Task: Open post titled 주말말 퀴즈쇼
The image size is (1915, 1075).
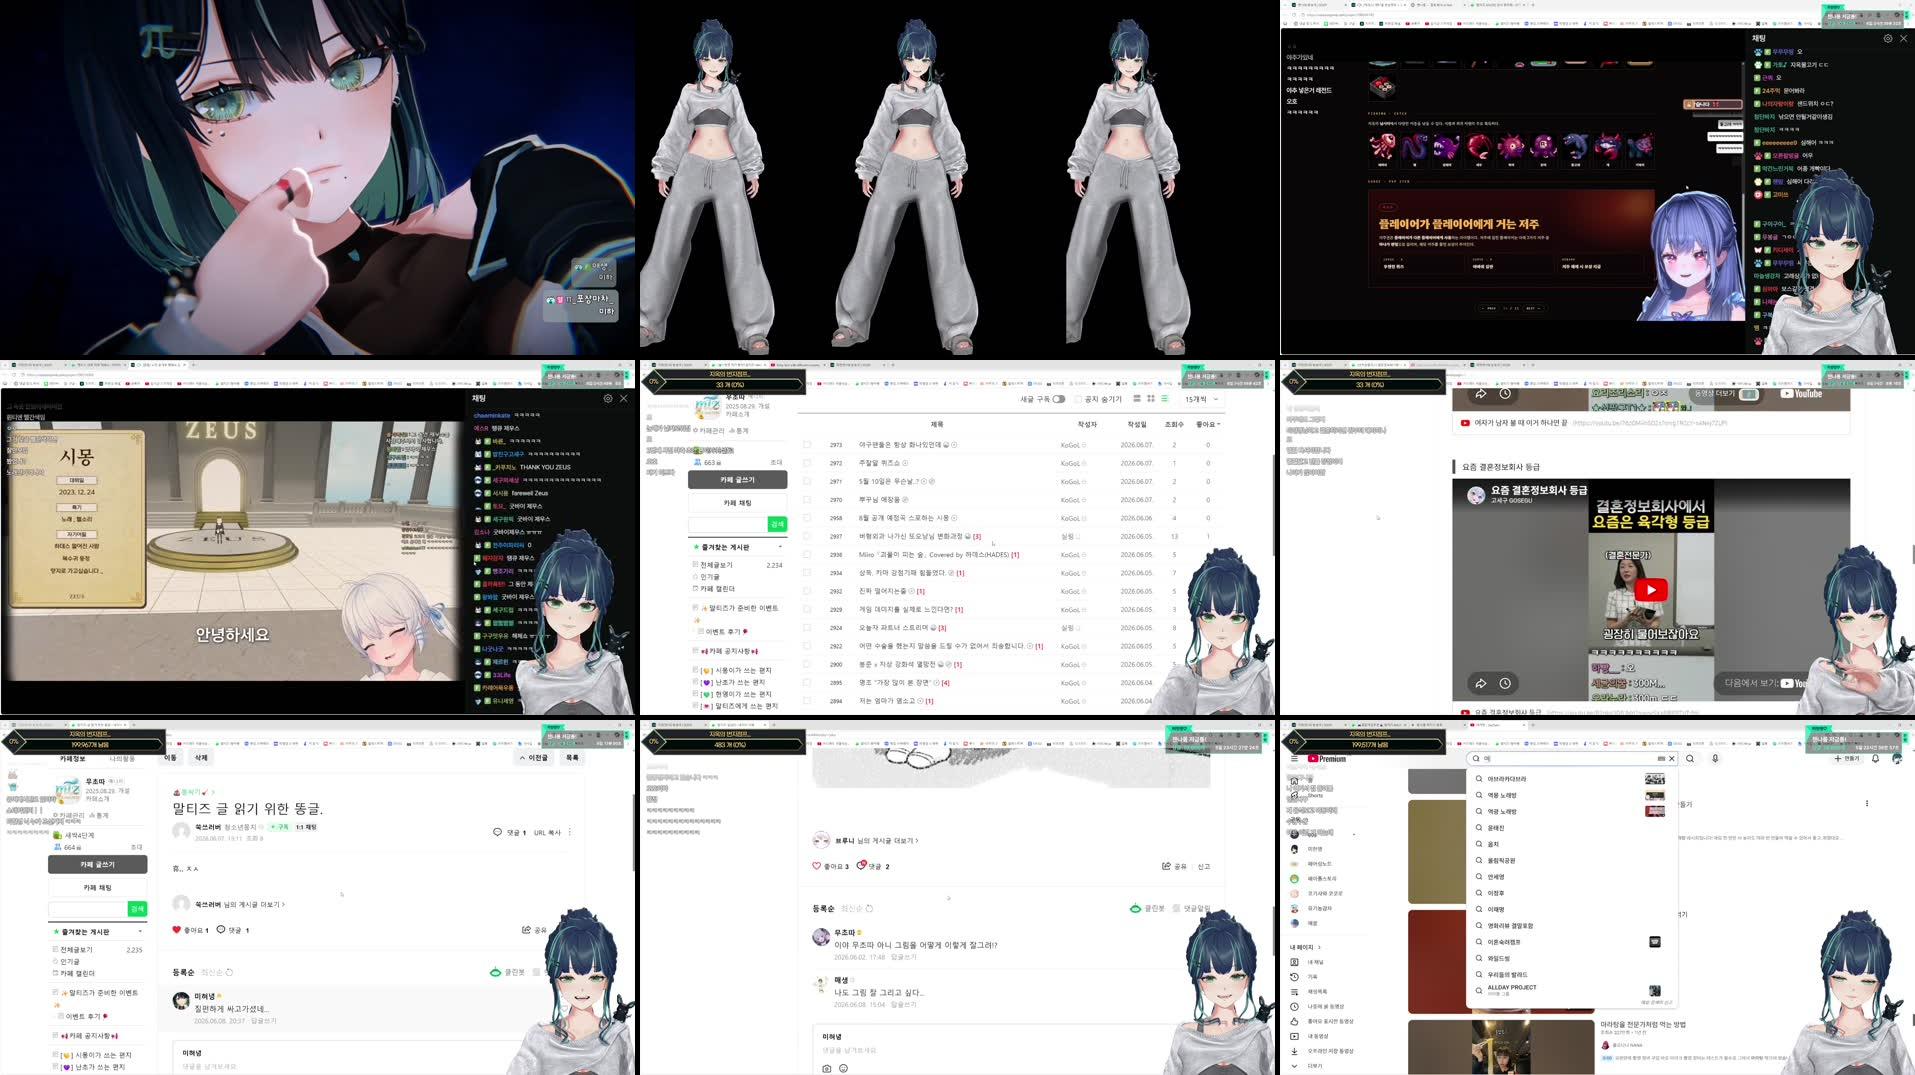Action: 879,463
